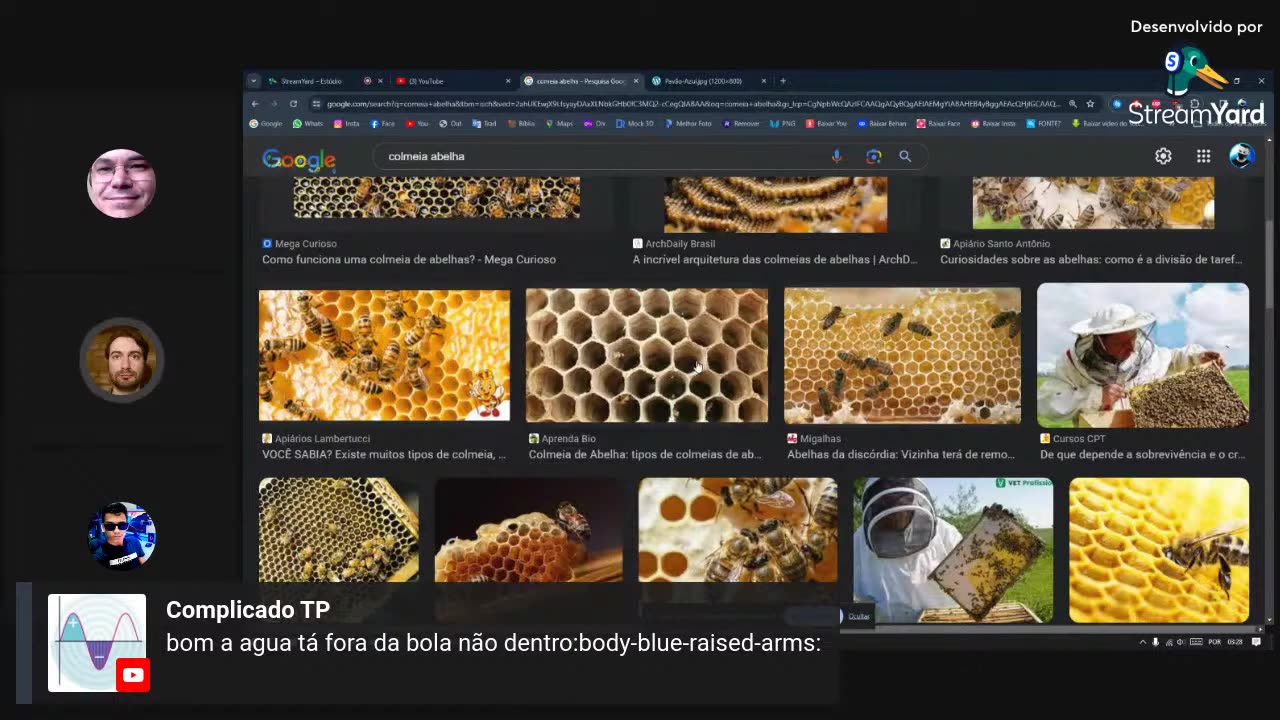
Task: Click the zoom magnifier in address bar
Action: [x=1073, y=104]
